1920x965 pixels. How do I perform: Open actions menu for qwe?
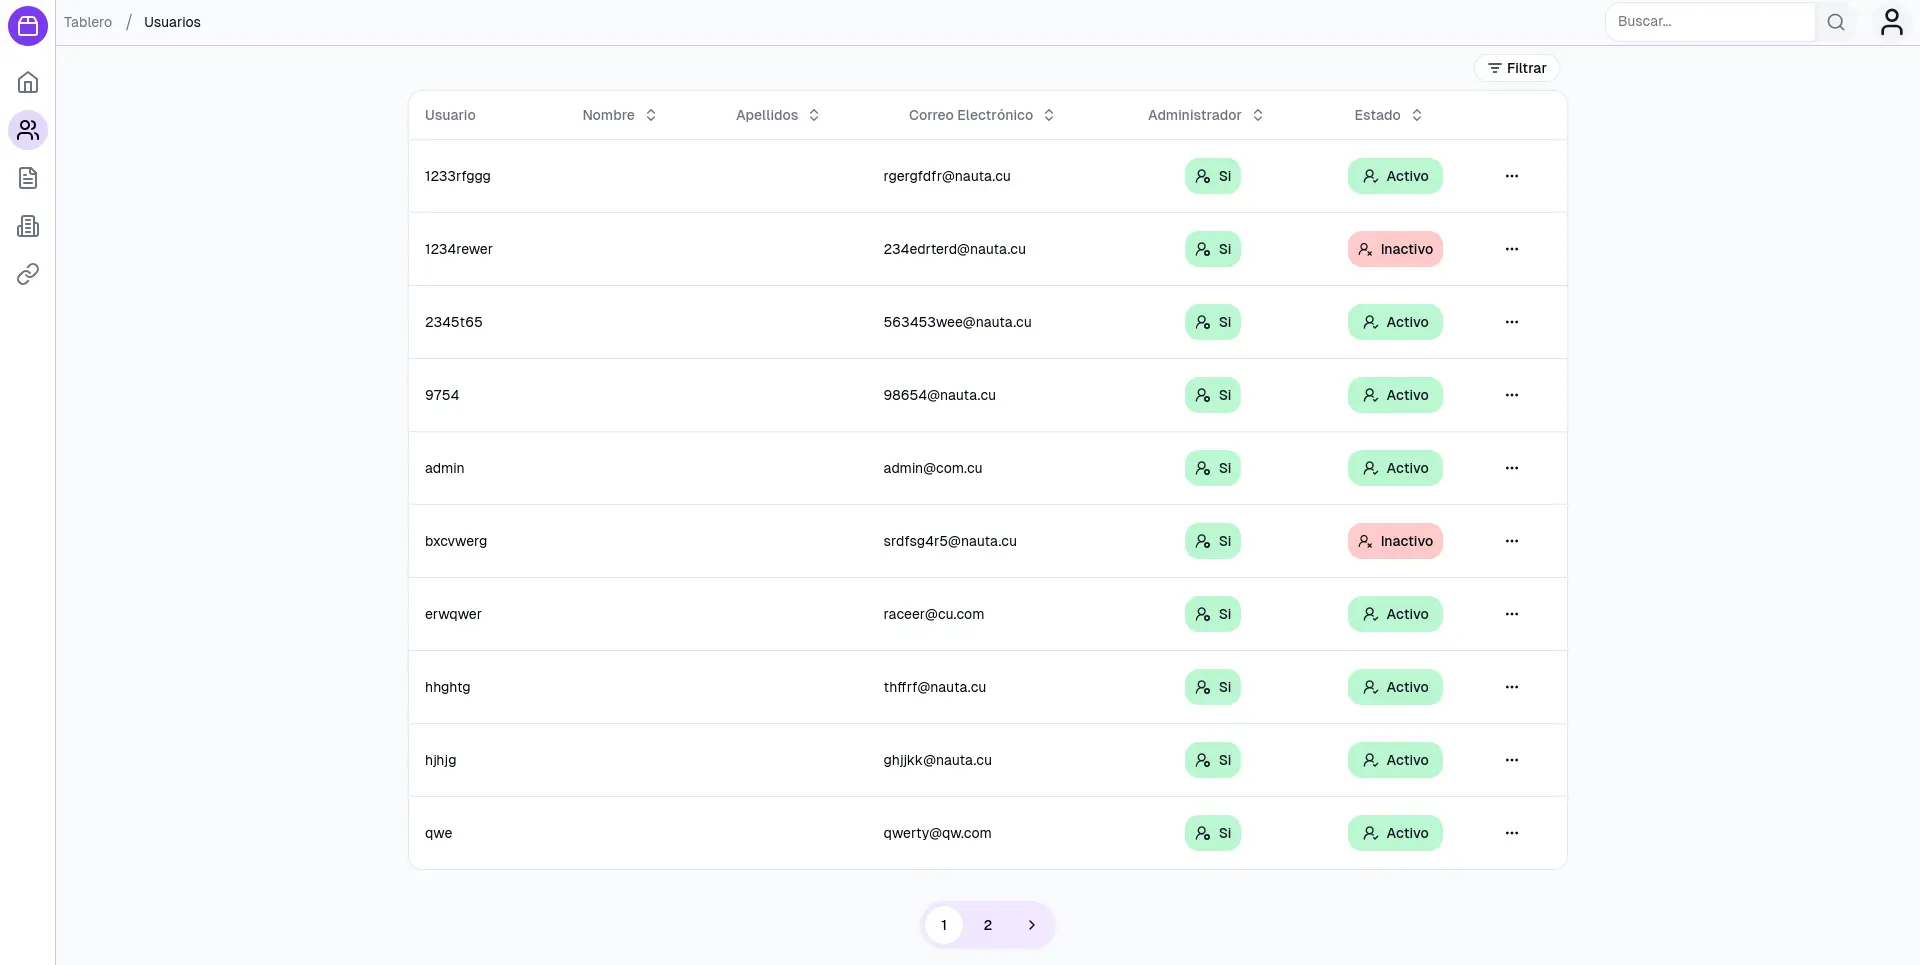click(x=1512, y=833)
